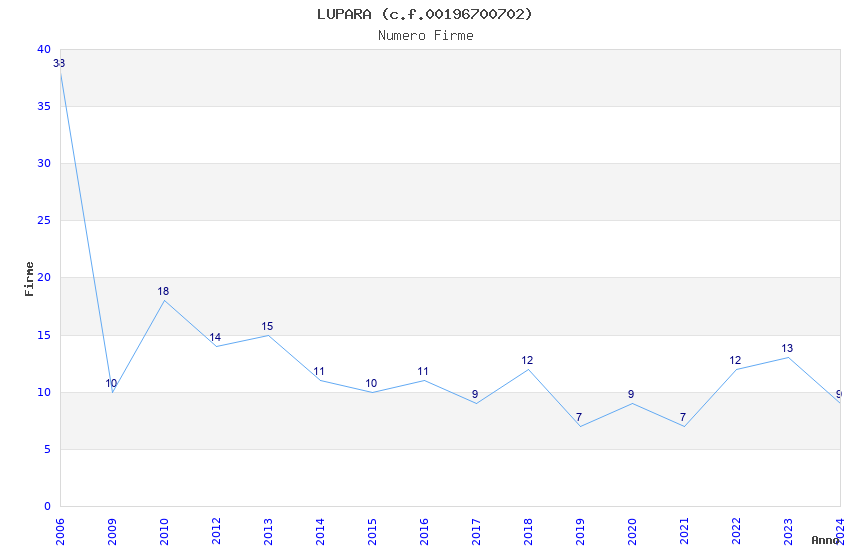
Task: Click x-axis year label 2020
Action: click(x=632, y=532)
